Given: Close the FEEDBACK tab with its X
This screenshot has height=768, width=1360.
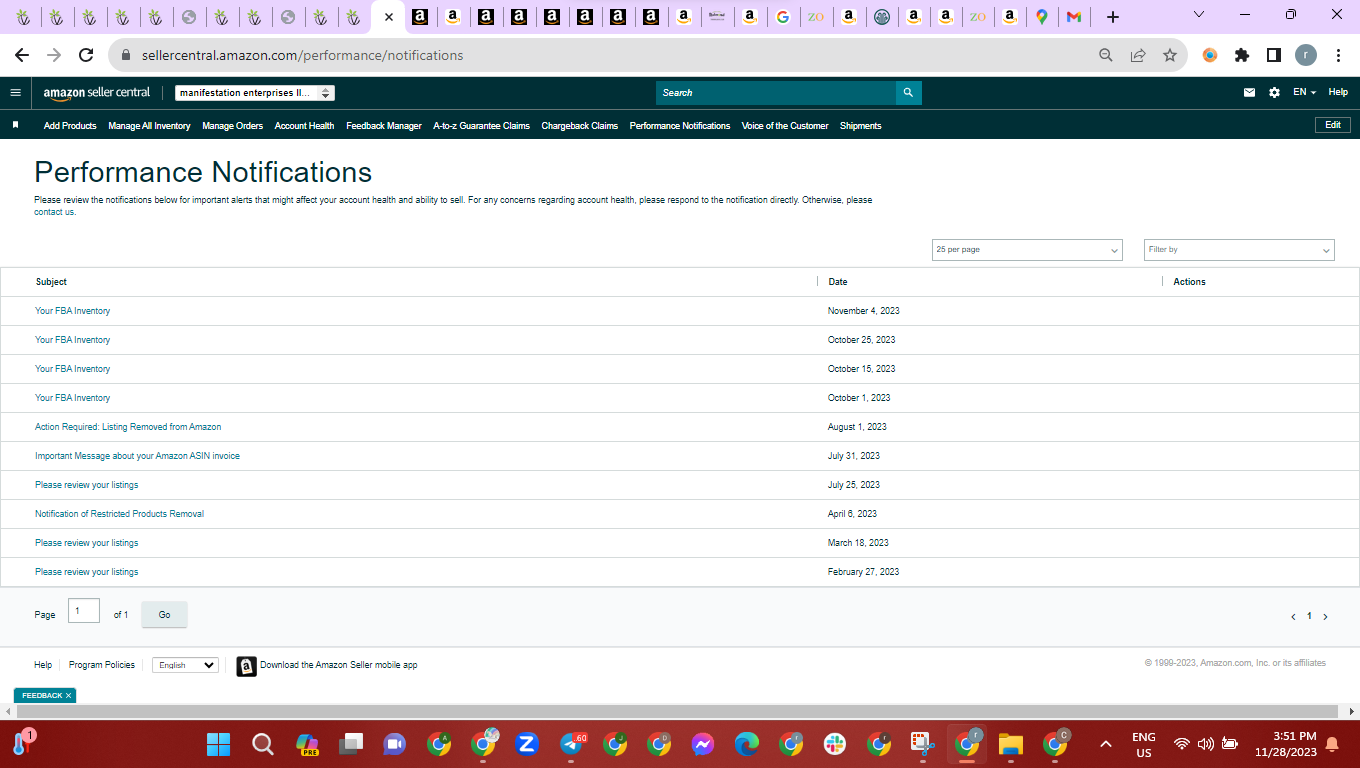Looking at the screenshot, I should click(68, 695).
